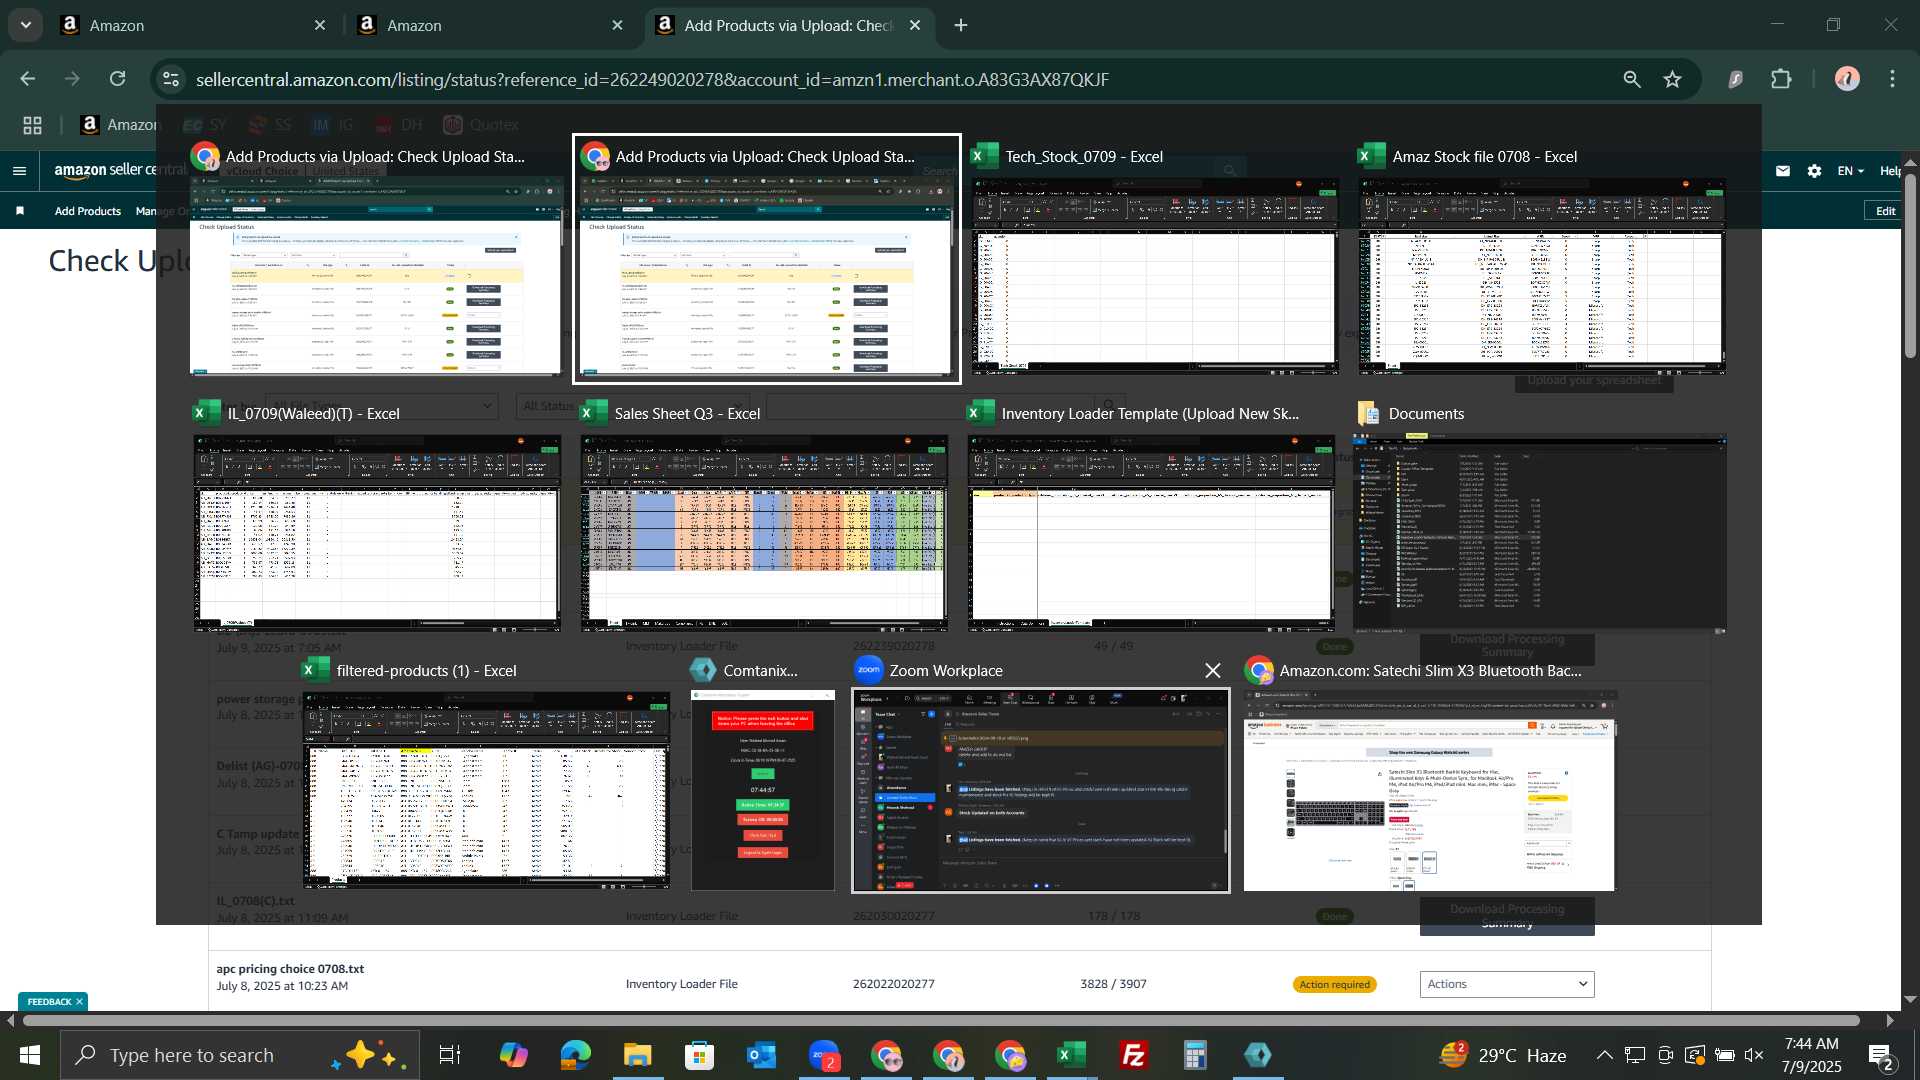Open Comtanix icon in taskbar
The height and width of the screenshot is (1080, 1920).
pyautogui.click(x=1258, y=1055)
